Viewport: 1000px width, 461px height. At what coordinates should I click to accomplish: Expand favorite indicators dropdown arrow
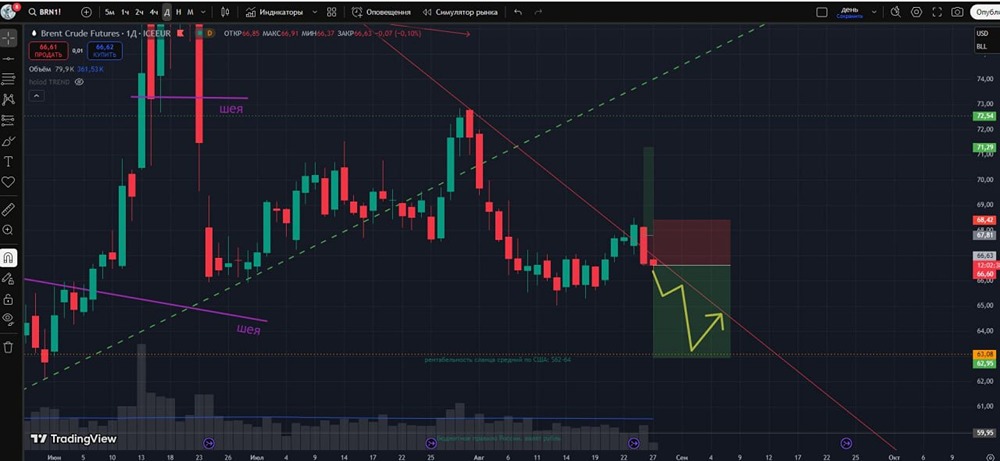click(x=314, y=12)
